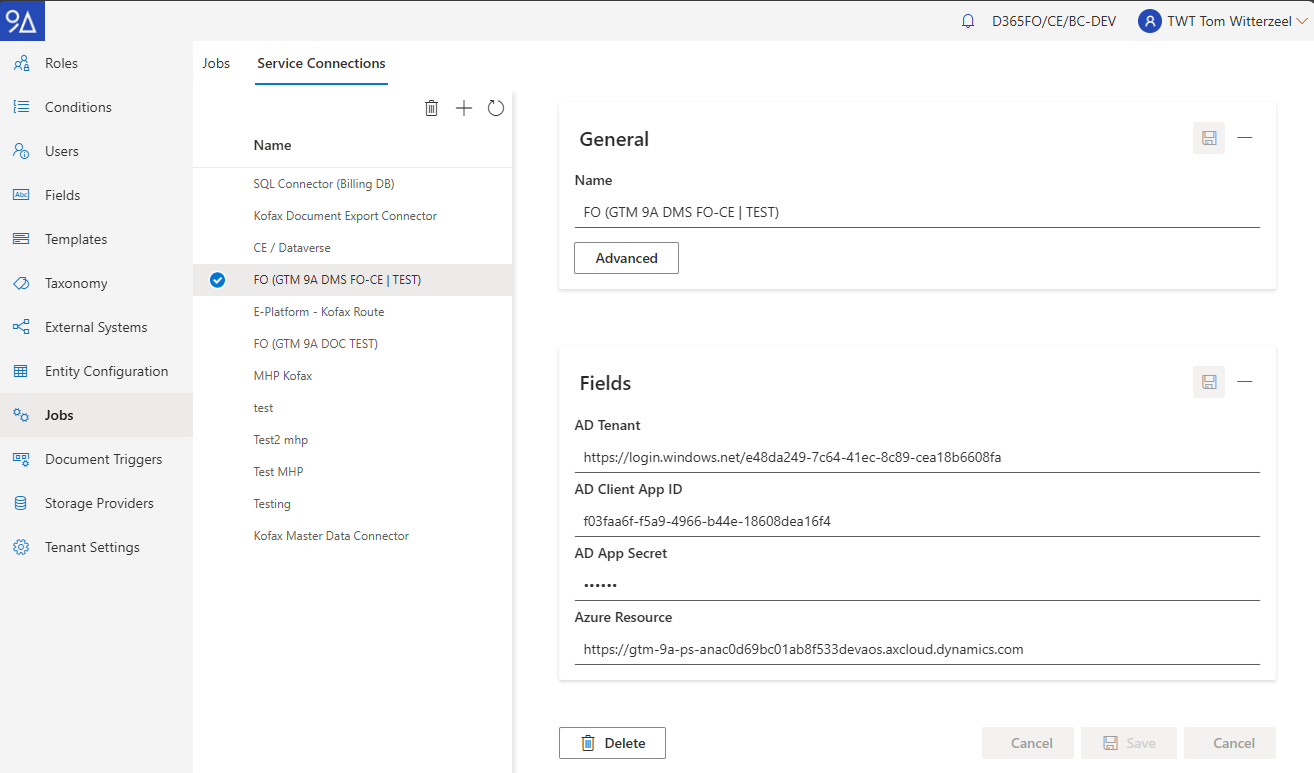The width and height of the screenshot is (1314, 773).
Task: Click the Document Triggers icon
Action: 21,459
